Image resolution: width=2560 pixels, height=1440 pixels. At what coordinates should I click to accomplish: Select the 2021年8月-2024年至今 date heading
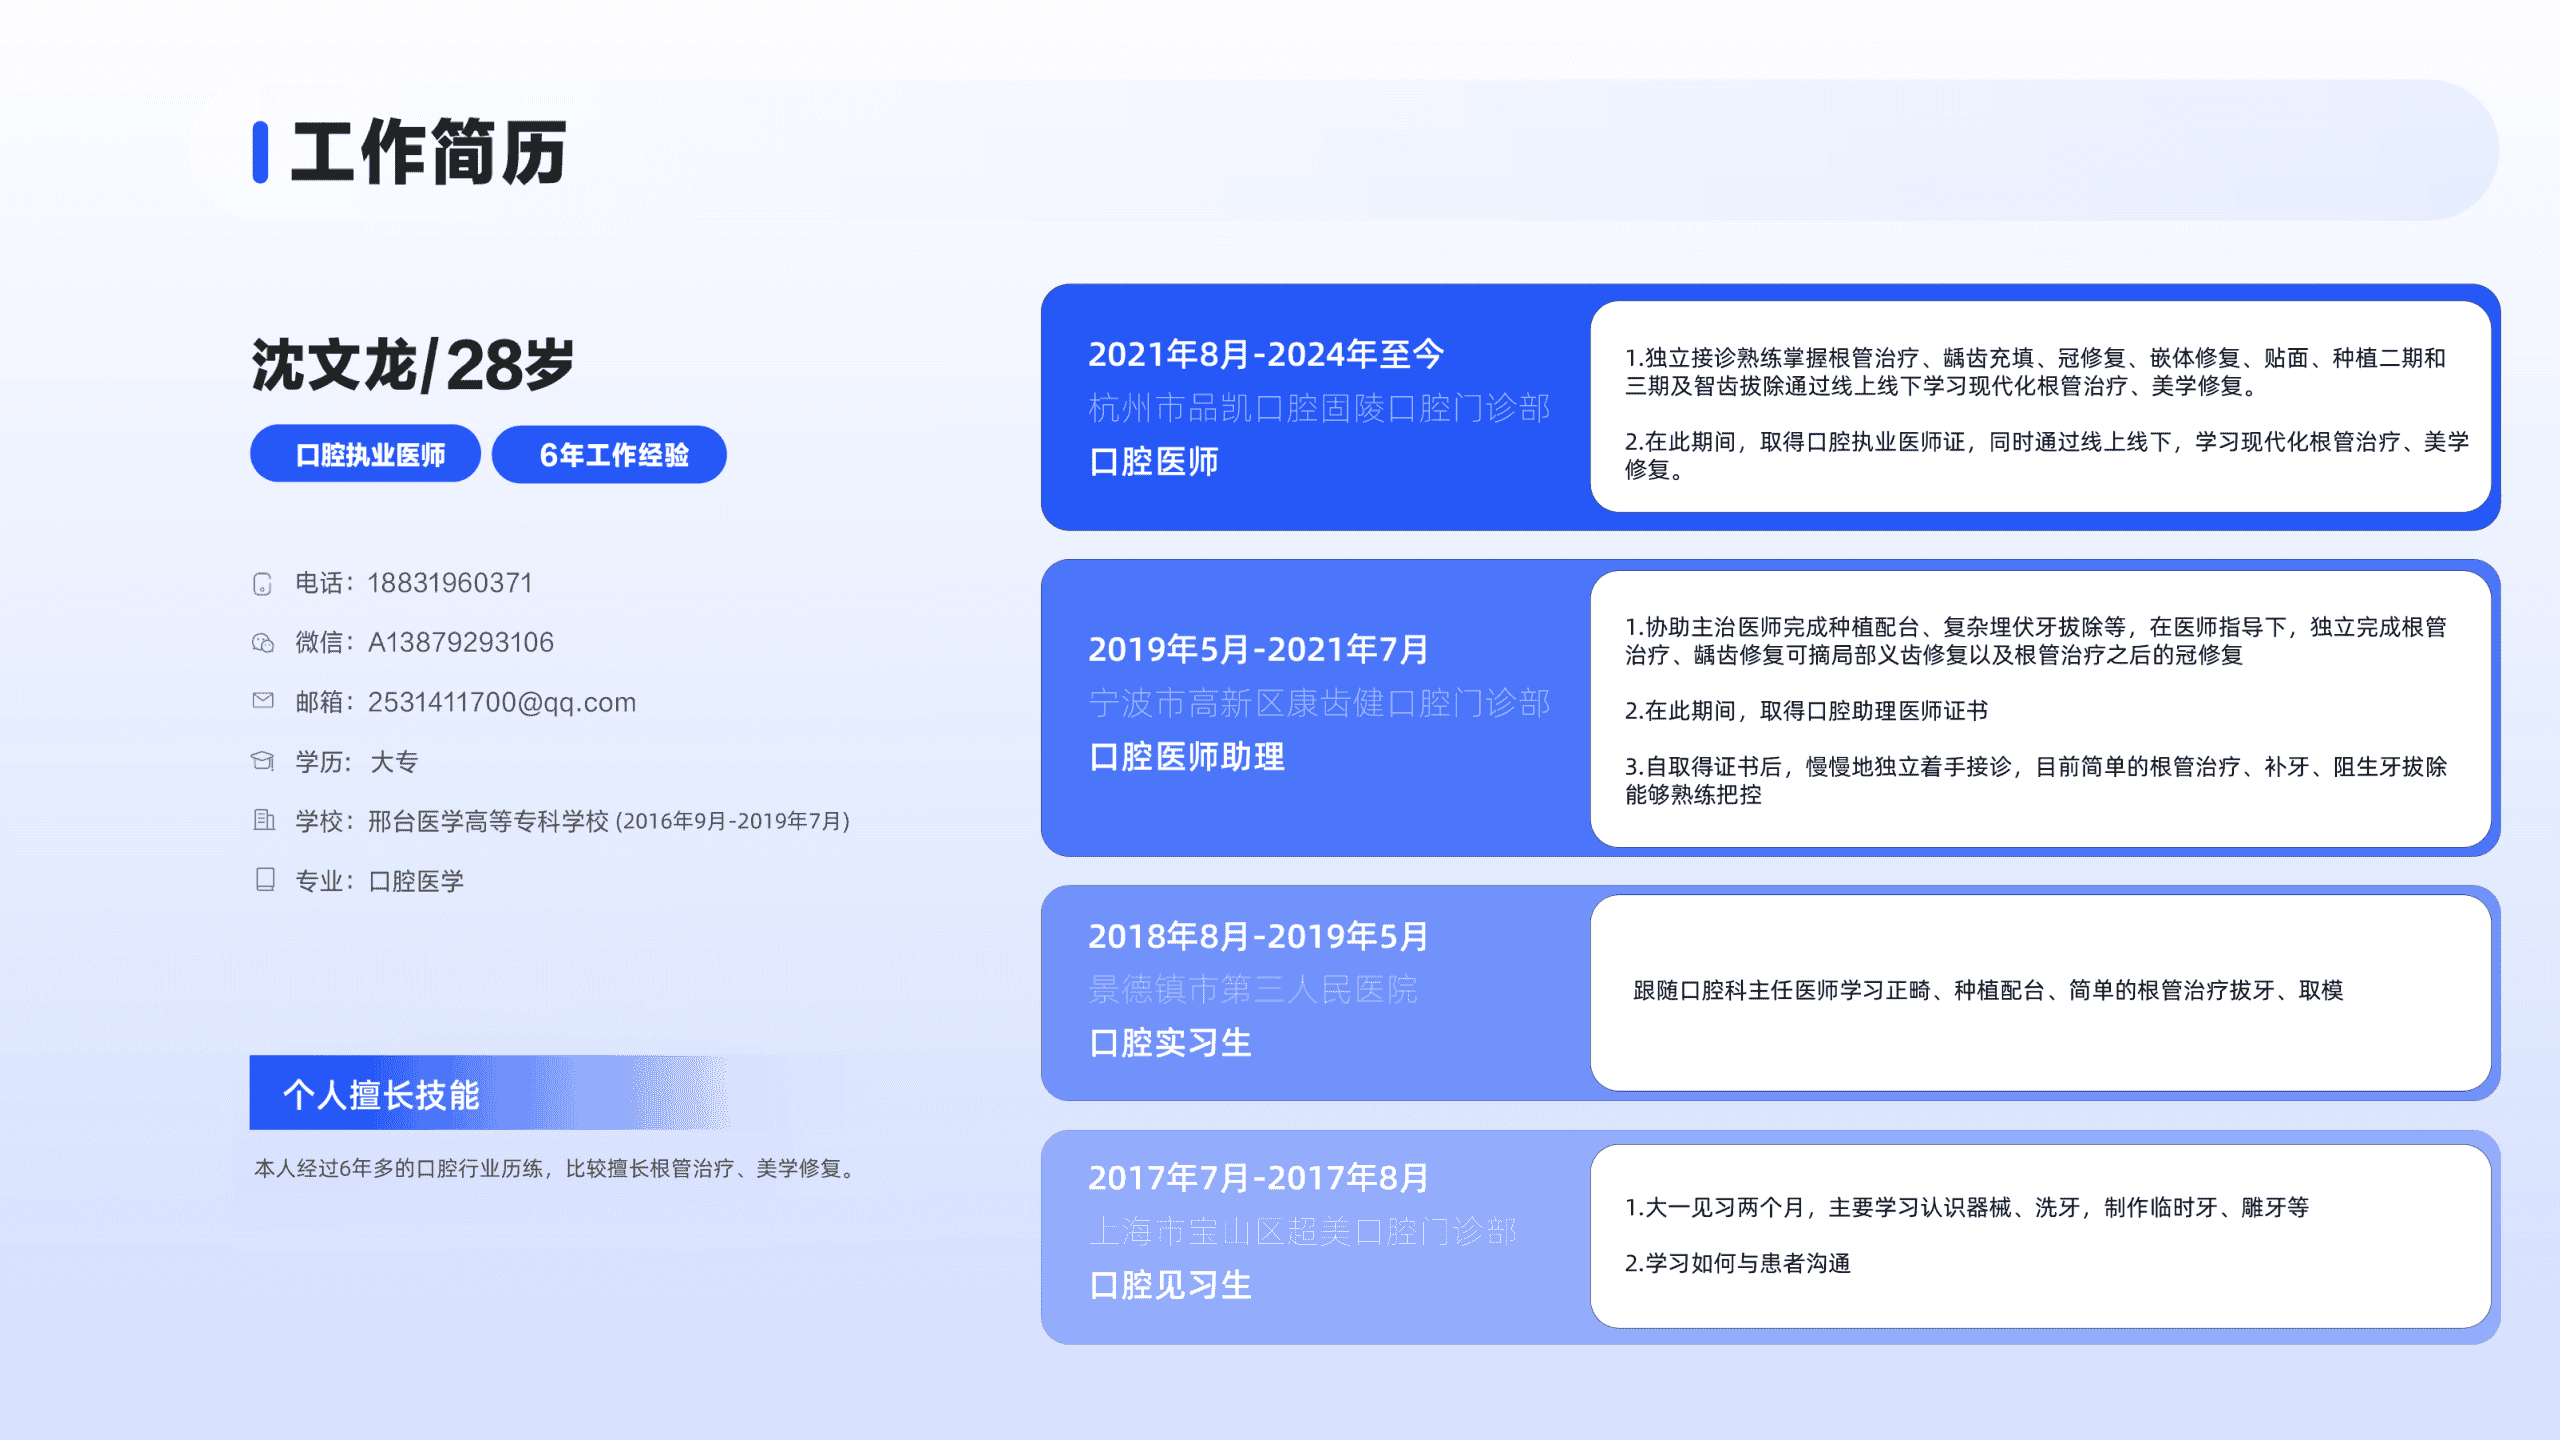tap(1266, 354)
